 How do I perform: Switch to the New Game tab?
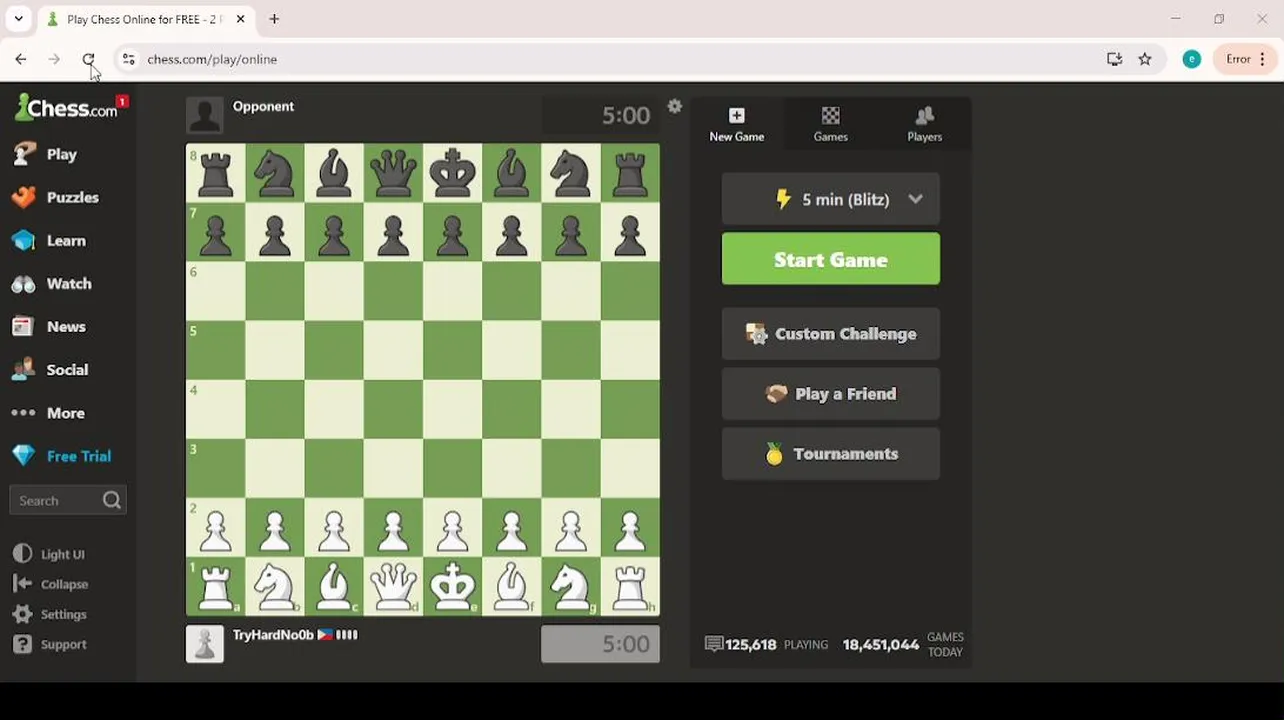point(737,124)
